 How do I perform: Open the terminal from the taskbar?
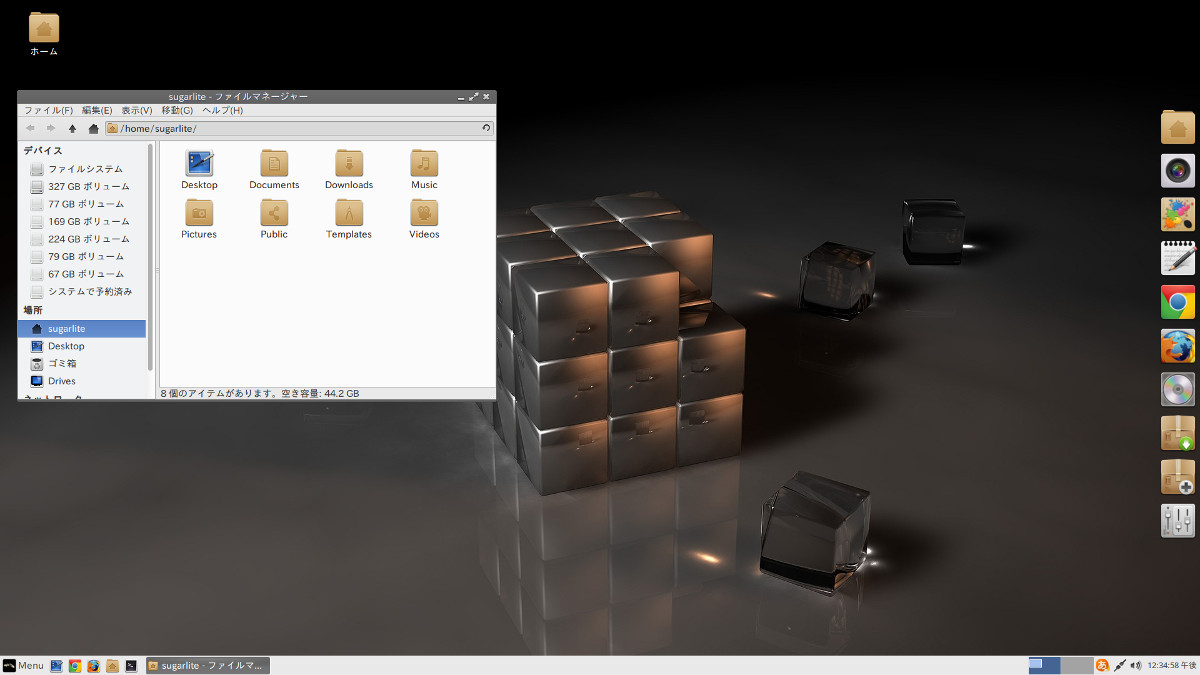click(x=131, y=665)
